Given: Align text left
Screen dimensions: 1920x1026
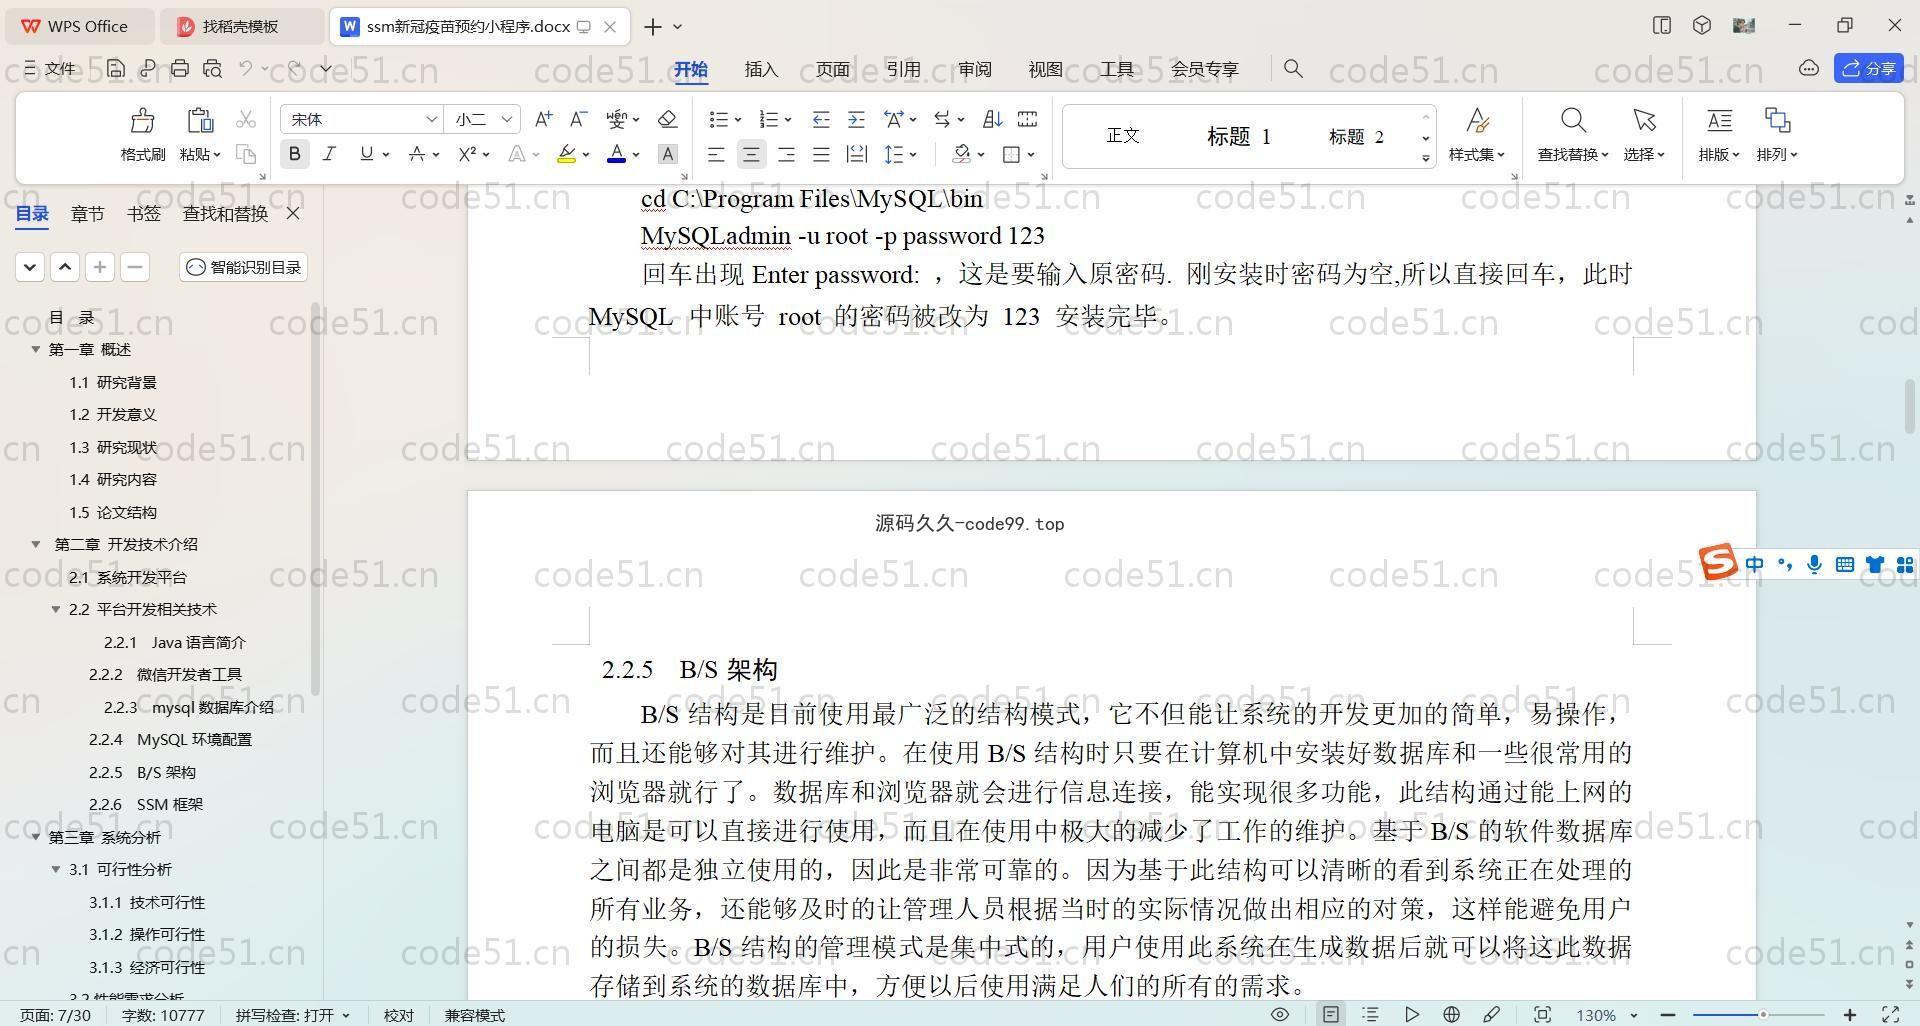Looking at the screenshot, I should [x=716, y=154].
